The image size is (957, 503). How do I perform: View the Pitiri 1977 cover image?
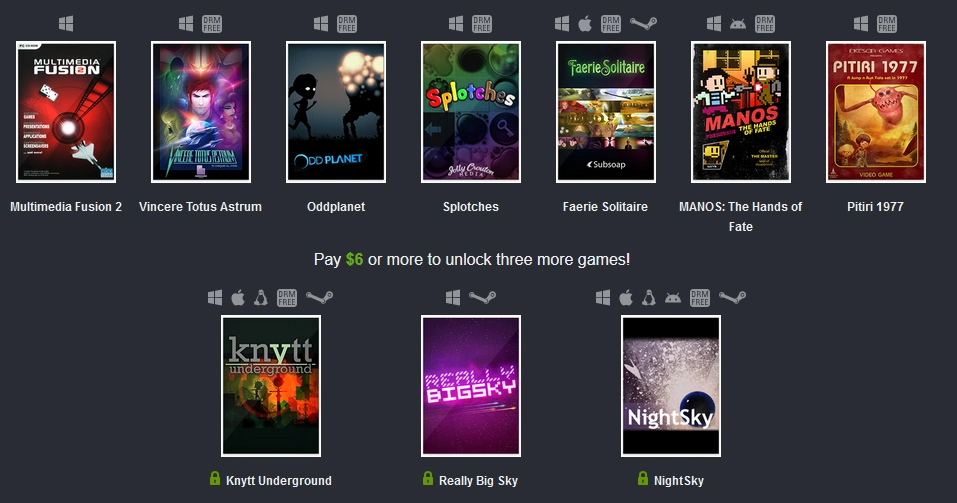(875, 112)
